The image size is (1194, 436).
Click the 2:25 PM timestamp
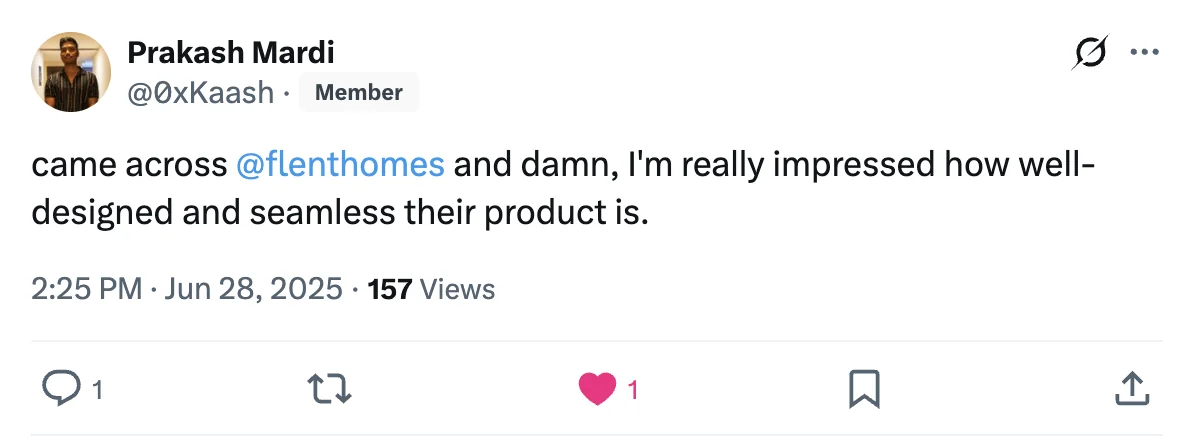pos(86,289)
